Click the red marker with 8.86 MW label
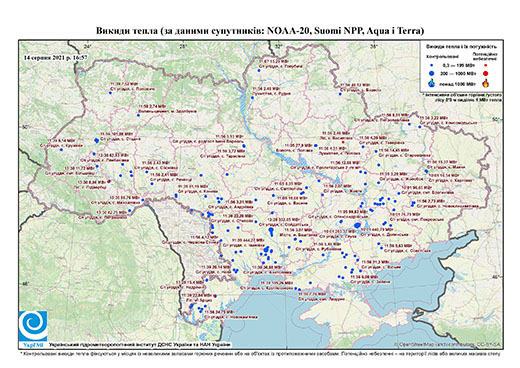The width and height of the screenshot is (520, 368). [x=109, y=181]
